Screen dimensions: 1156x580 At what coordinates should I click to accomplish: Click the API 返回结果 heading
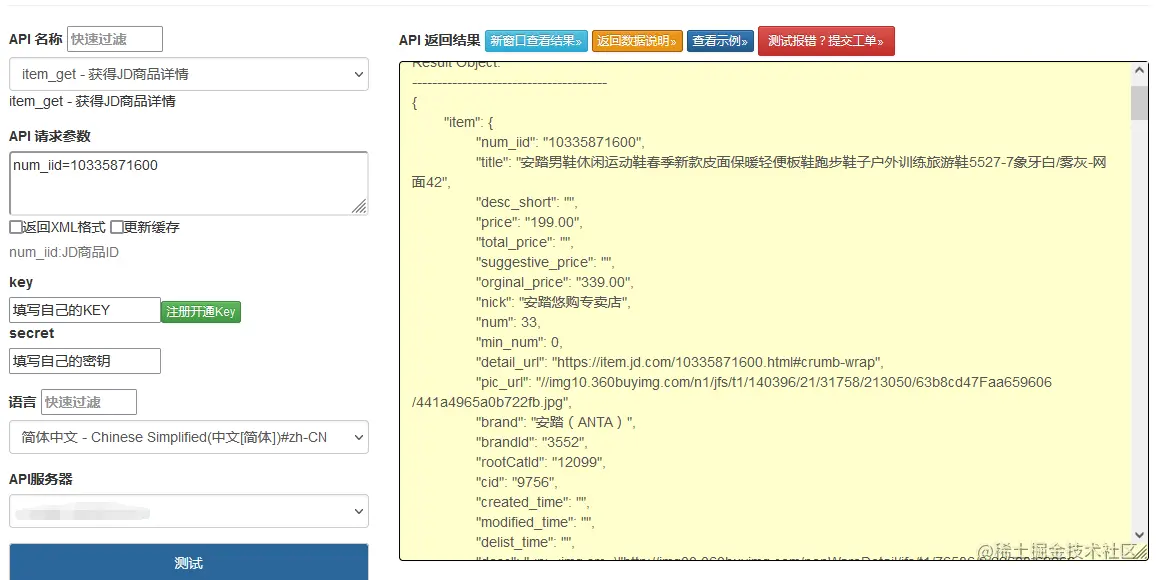coord(439,41)
